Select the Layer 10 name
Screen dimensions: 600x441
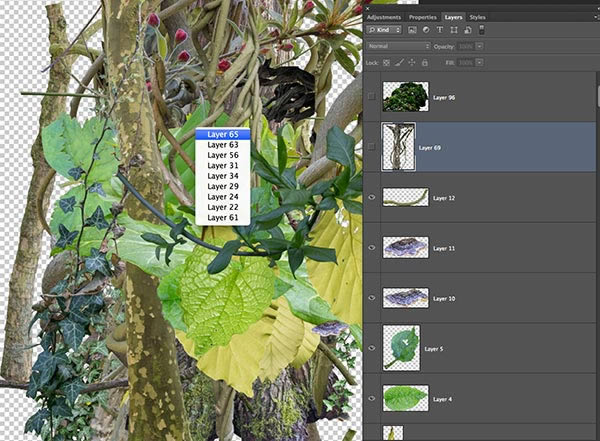pyautogui.click(x=444, y=299)
